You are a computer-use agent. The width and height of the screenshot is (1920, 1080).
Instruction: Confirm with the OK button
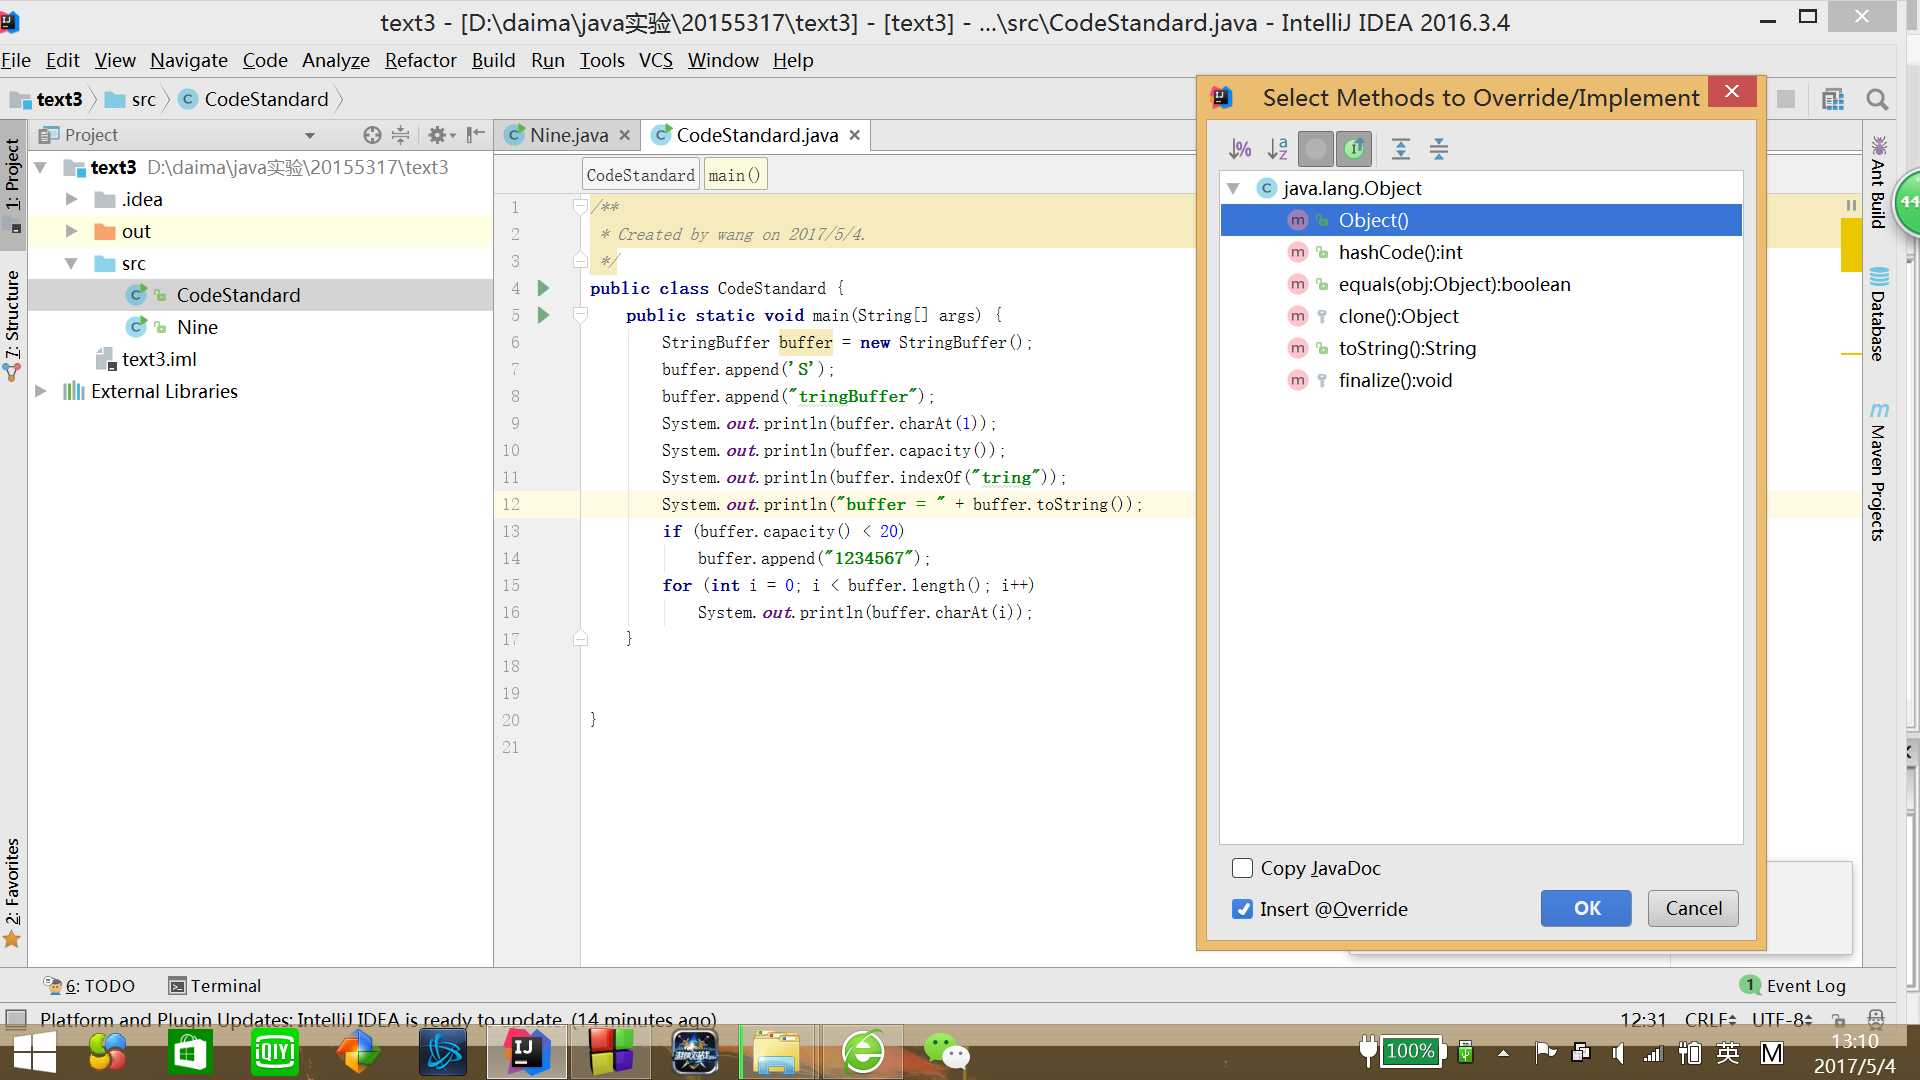coord(1586,908)
